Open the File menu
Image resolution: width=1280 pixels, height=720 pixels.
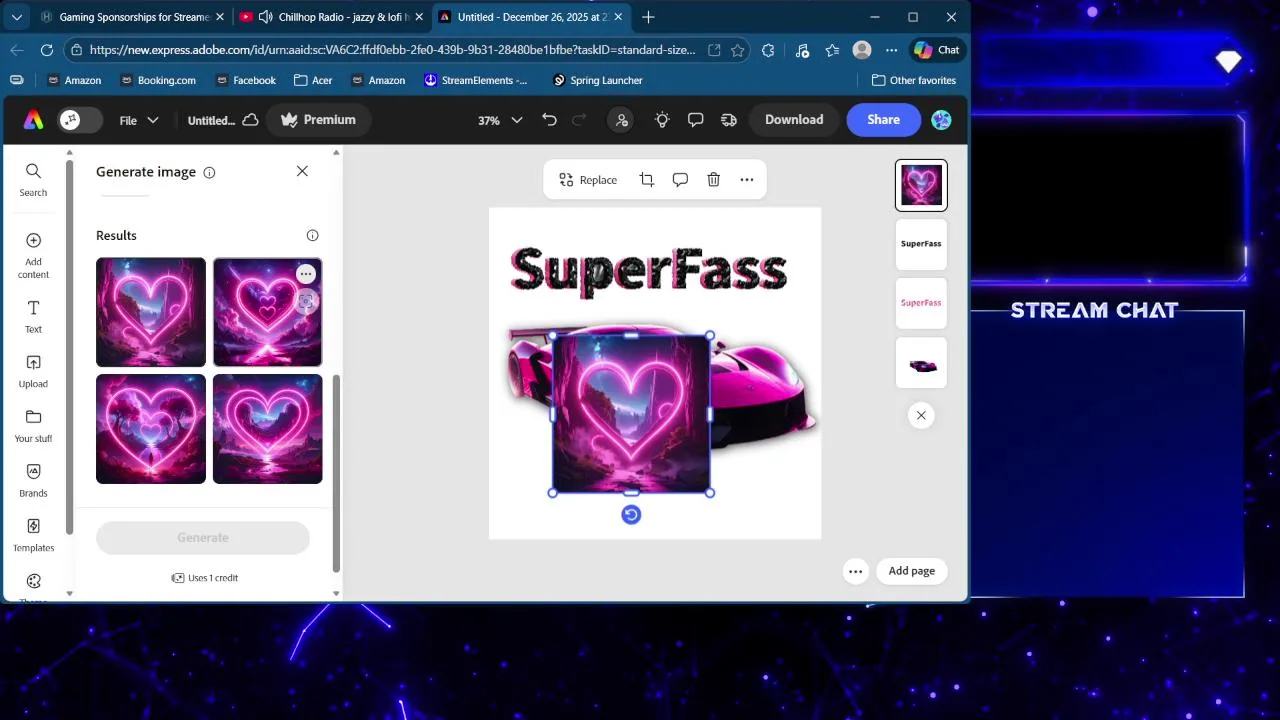(x=139, y=120)
